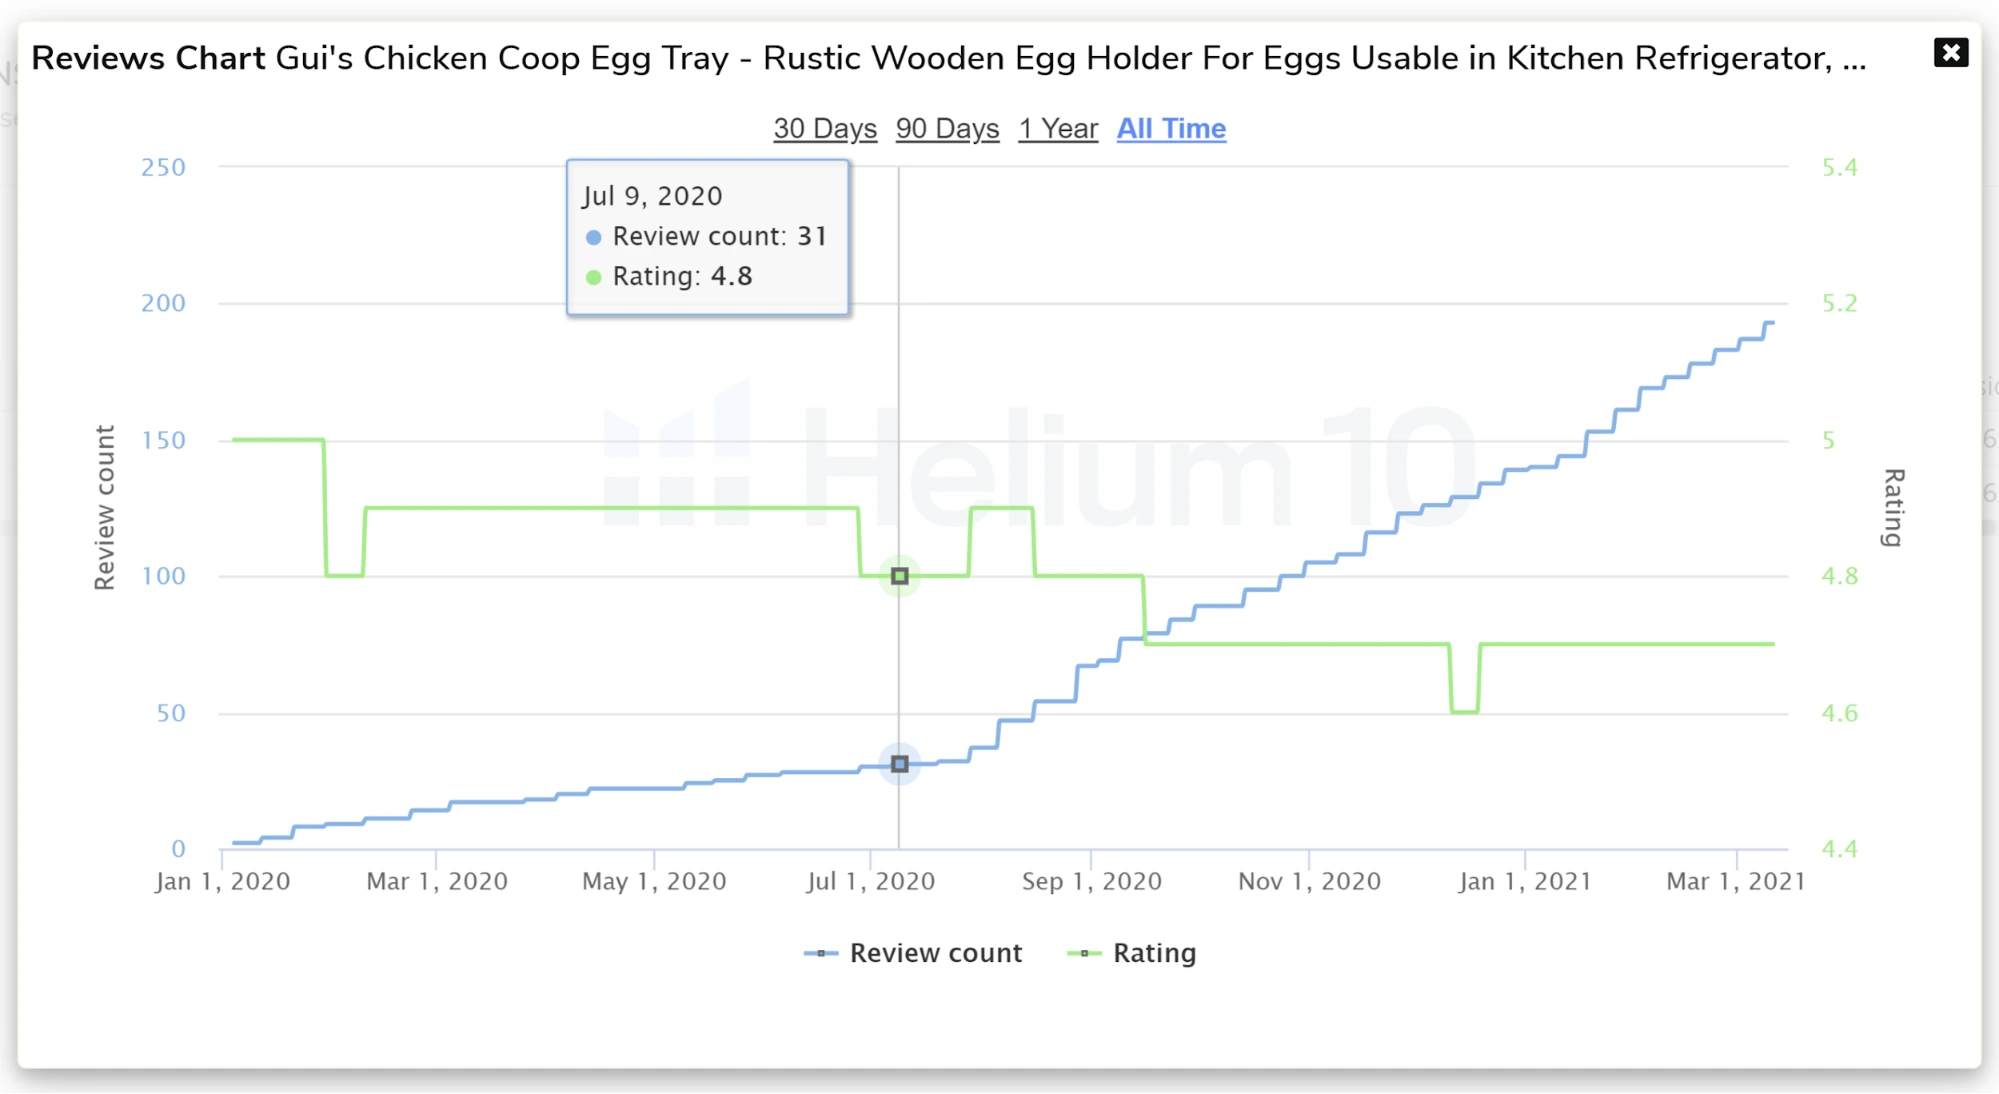Click the green Rating legend marker
This screenshot has height=1094, width=1999.
pyautogui.click(x=1084, y=954)
